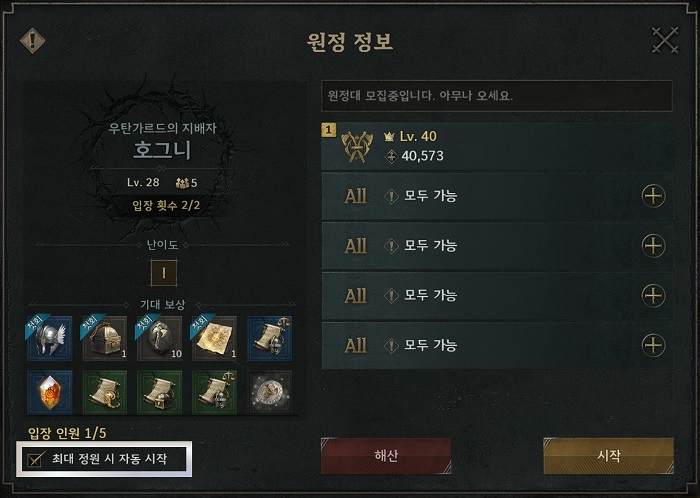Click the crossed axes class emblem

[357, 146]
